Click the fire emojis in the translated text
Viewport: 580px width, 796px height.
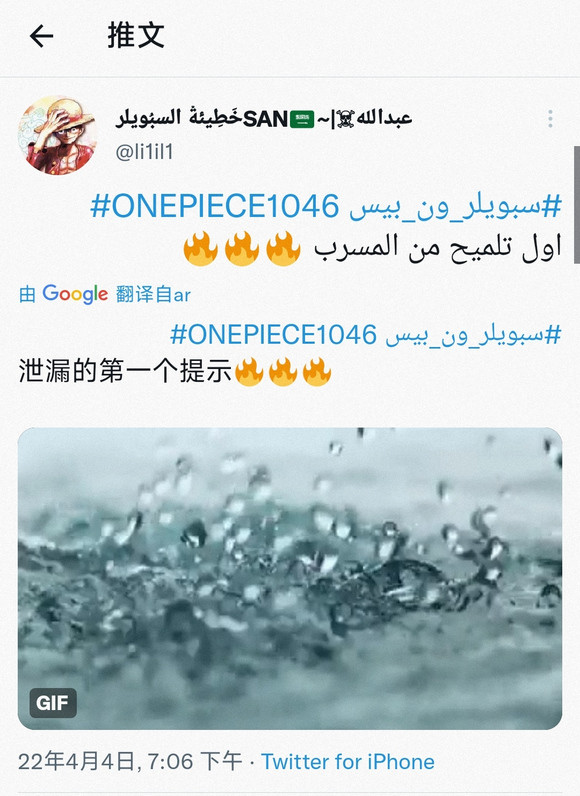(283, 372)
